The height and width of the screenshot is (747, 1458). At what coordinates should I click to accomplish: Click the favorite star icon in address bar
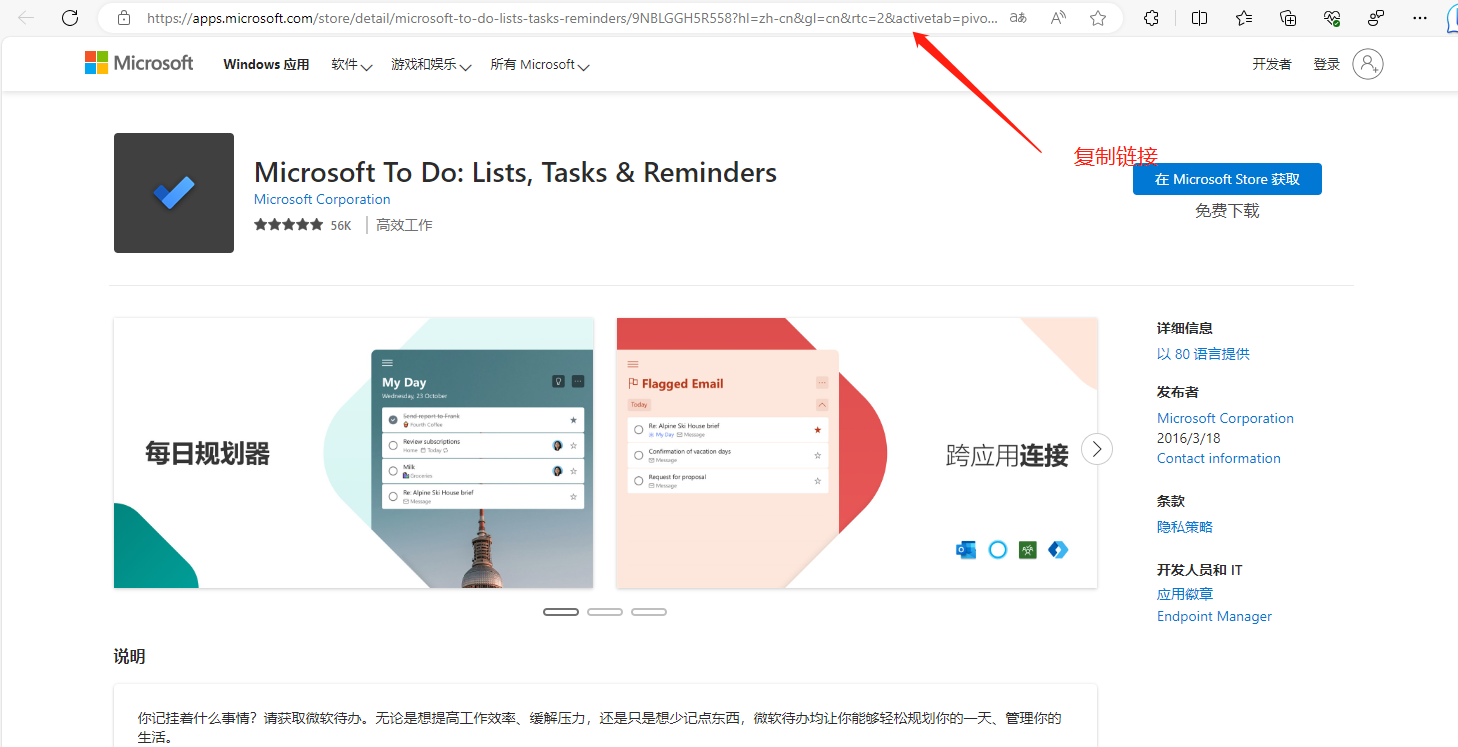[1098, 18]
